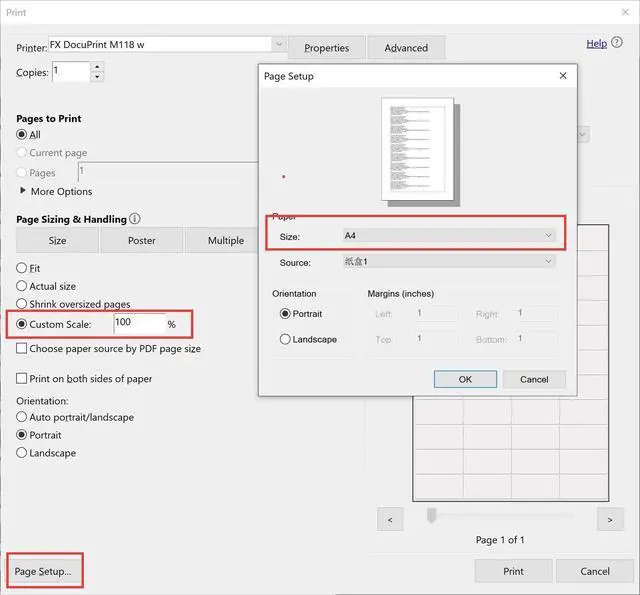Image resolution: width=640 pixels, height=595 pixels.
Task: Close the Page Setup dialog with X
Action: (563, 75)
